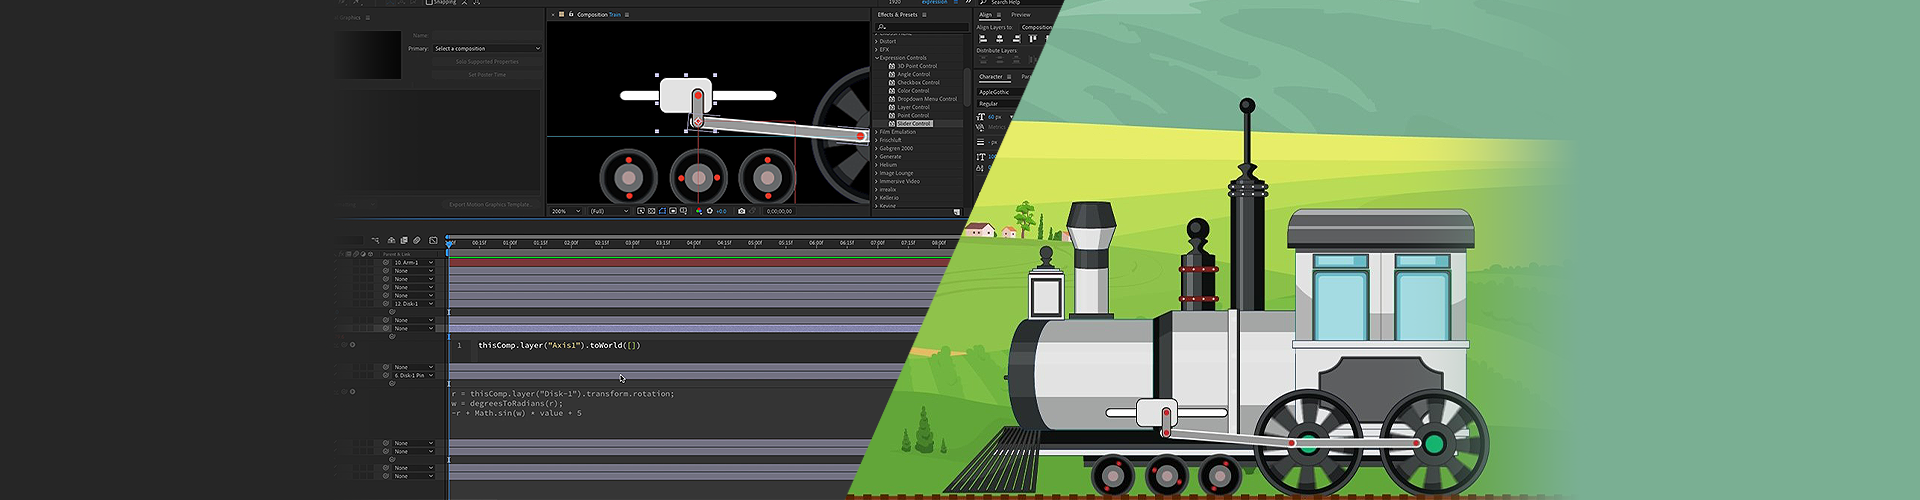
Task: Click the Solo Supported Properties button
Action: click(x=487, y=62)
